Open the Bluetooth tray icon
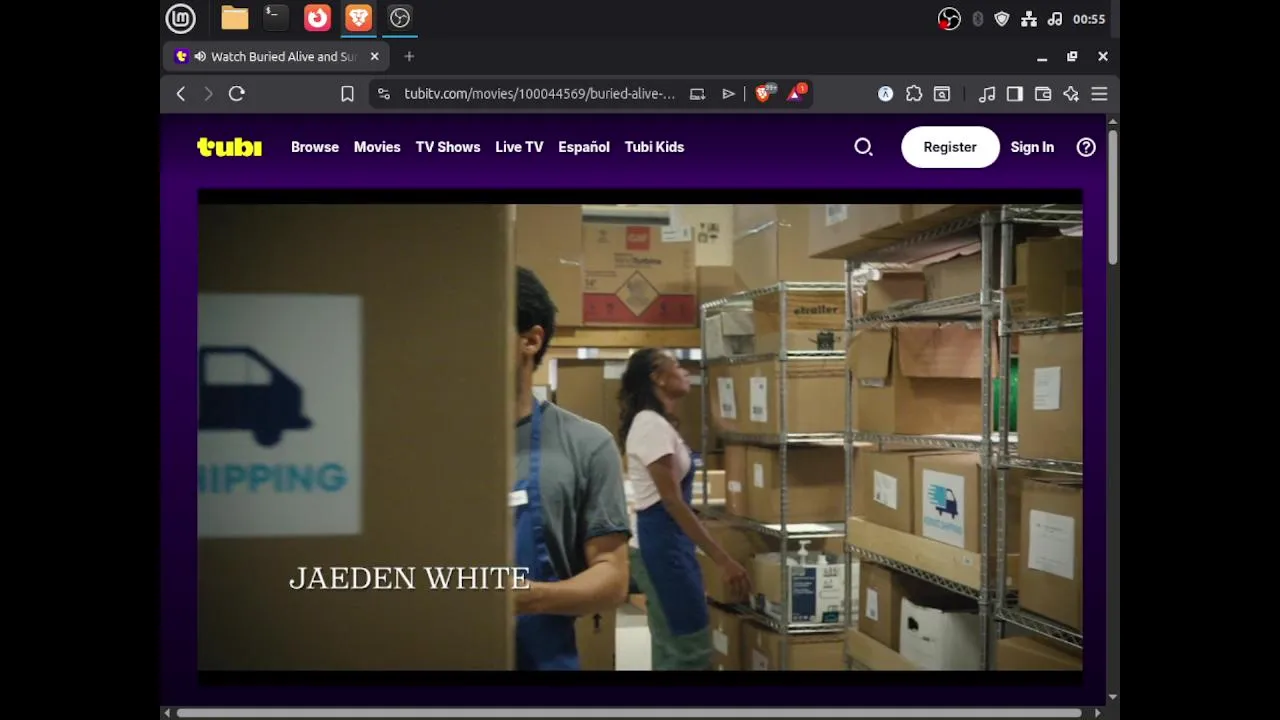 tap(977, 19)
